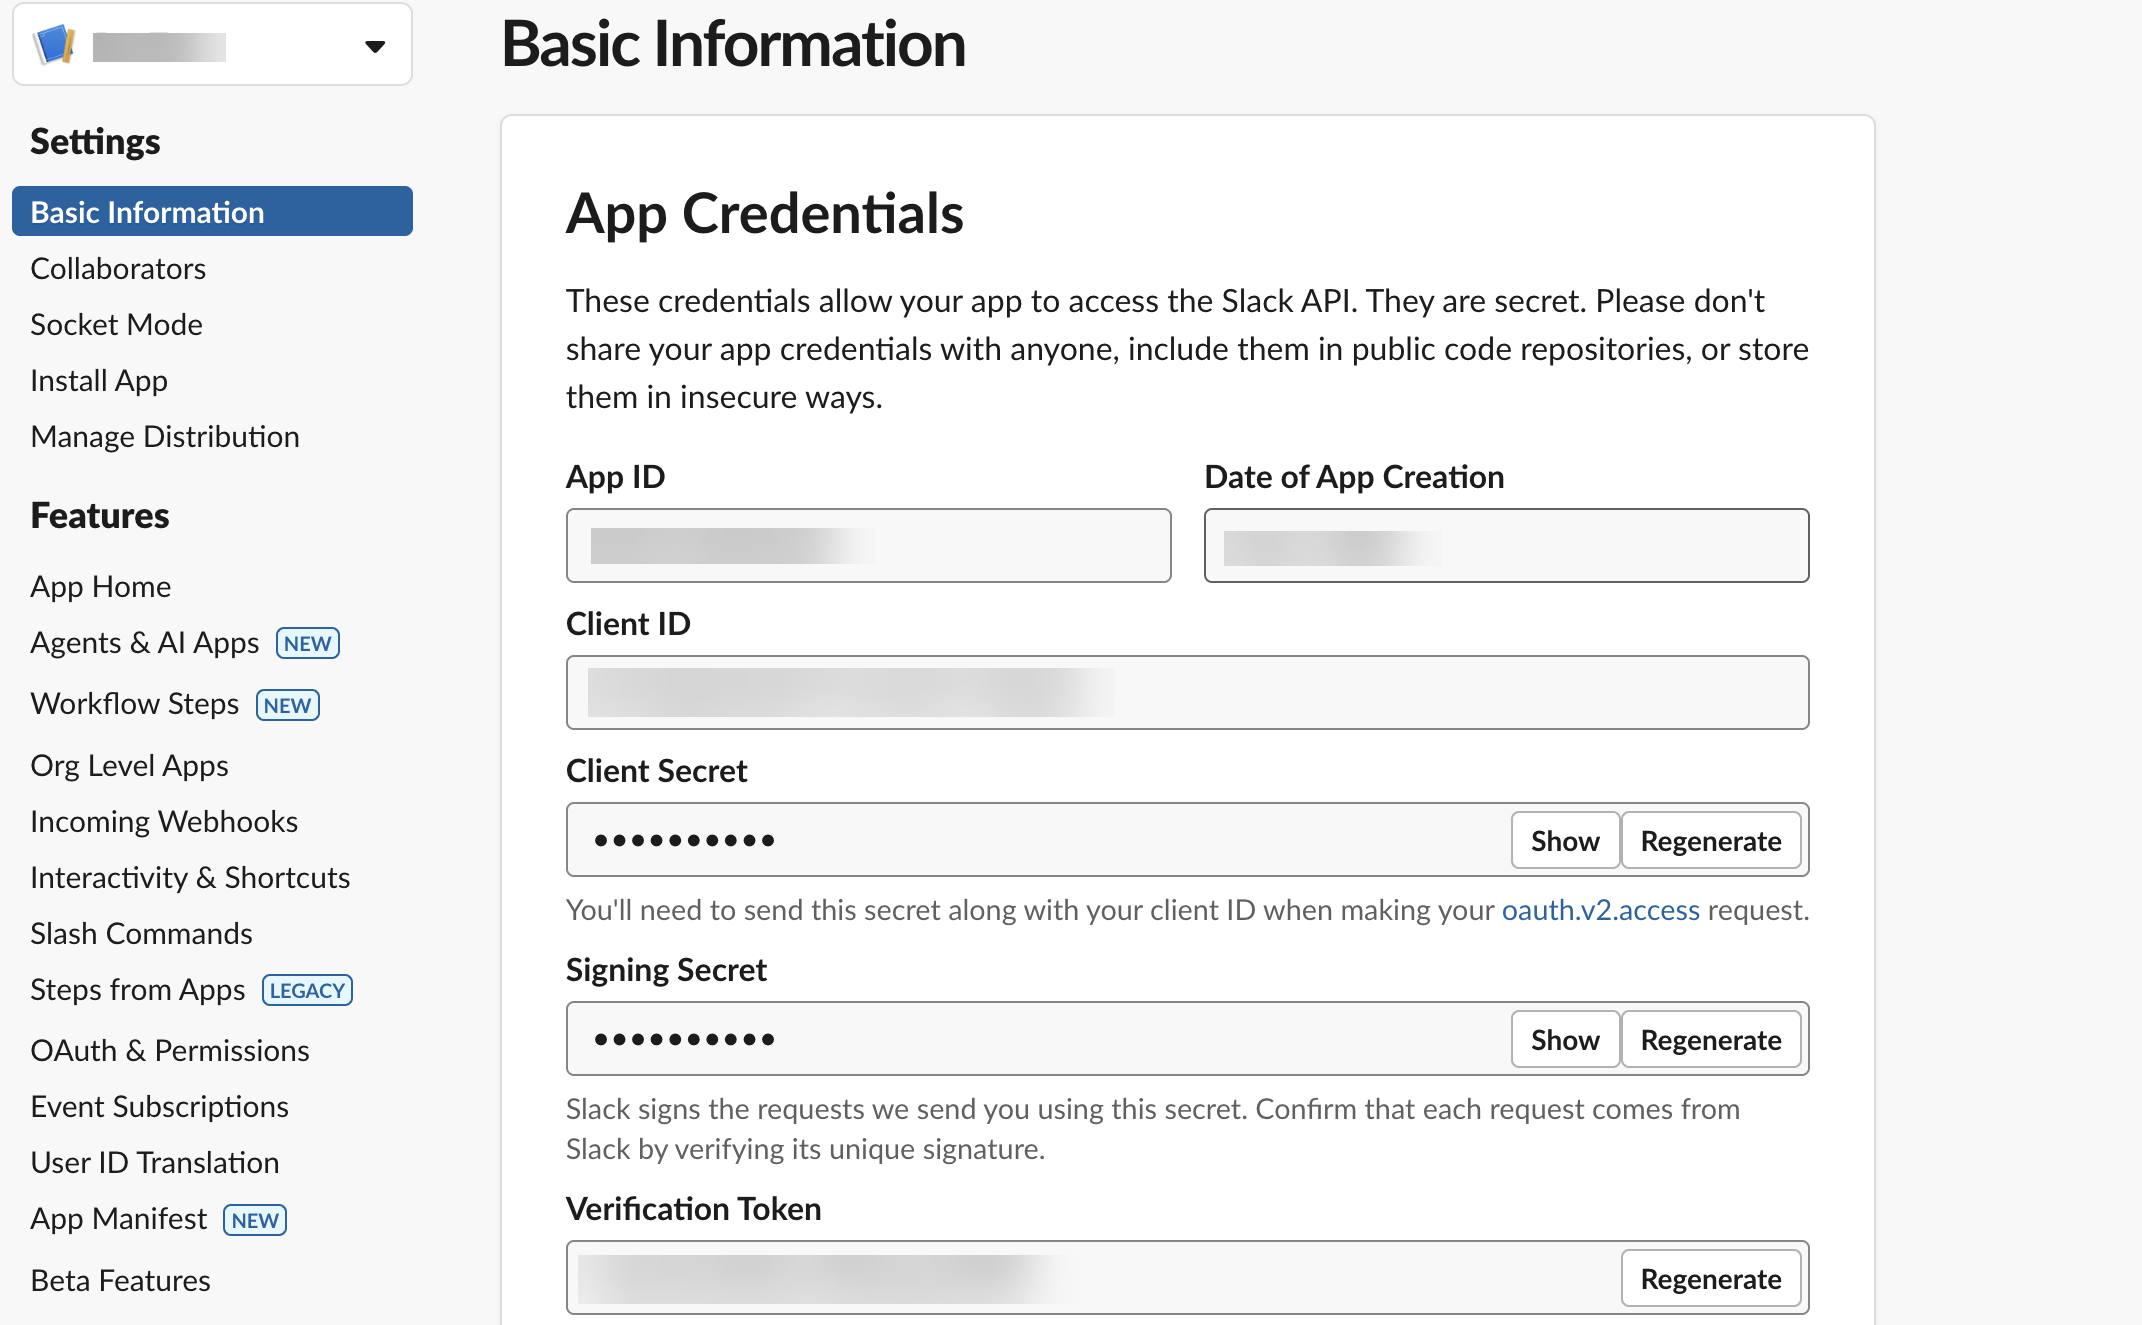Screen dimensions: 2142x1325
Task: Click the Verification Token label
Action: click(x=693, y=1208)
